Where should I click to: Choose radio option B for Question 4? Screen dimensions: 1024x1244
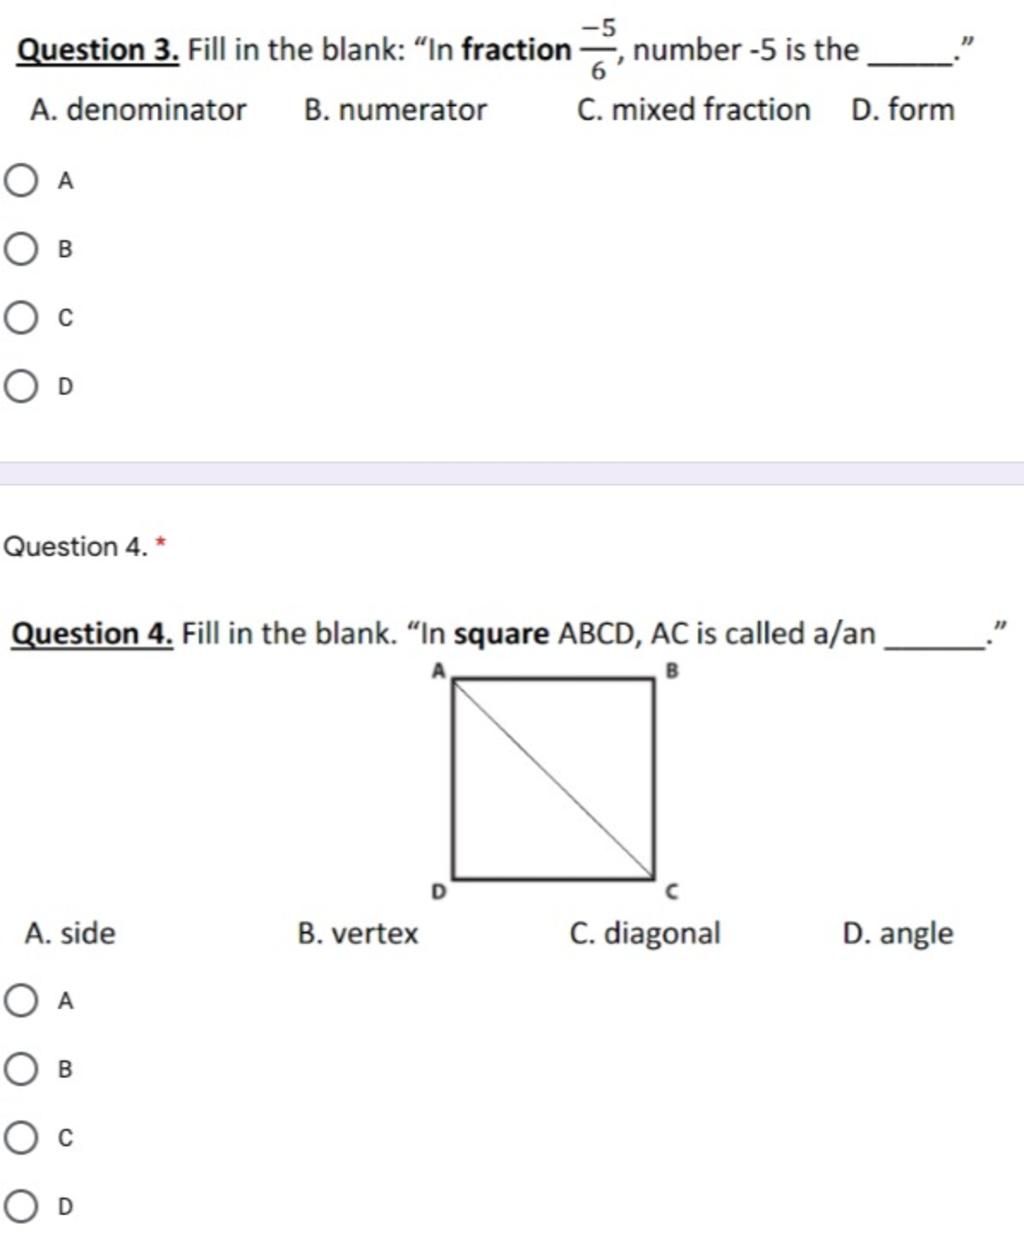tap(22, 1069)
